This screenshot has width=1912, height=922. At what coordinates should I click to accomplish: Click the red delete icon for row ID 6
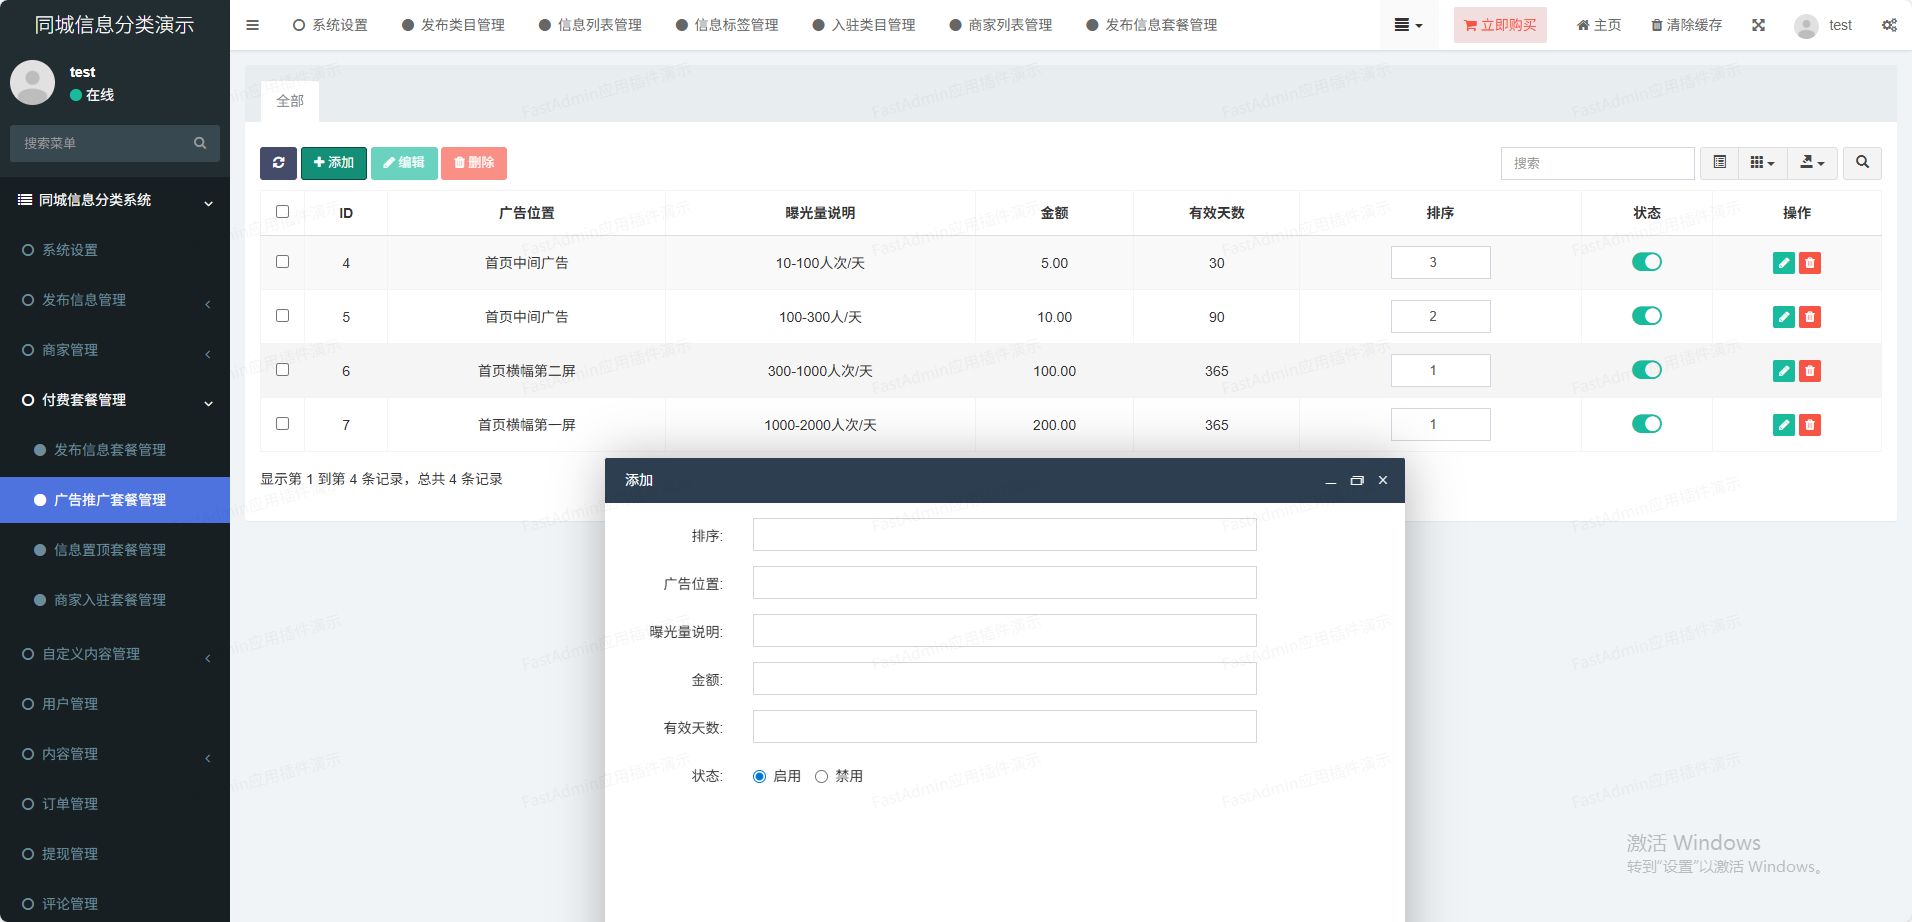coord(1809,371)
